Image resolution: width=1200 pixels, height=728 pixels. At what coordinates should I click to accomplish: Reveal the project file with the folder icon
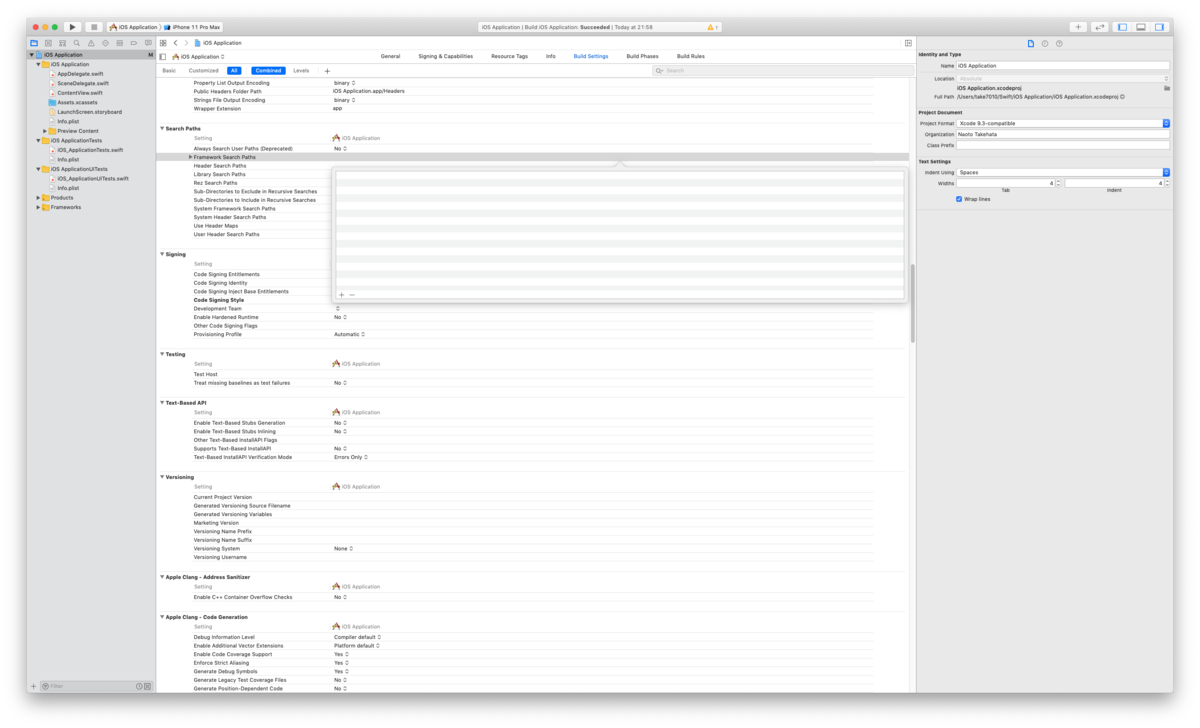click(x=1166, y=88)
